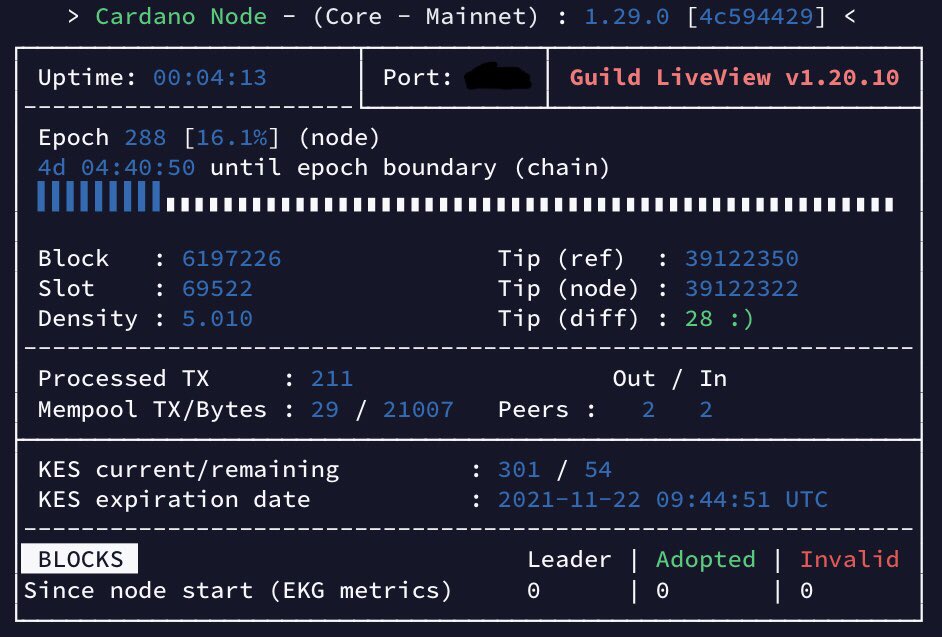942x637 pixels.
Task: Click the Out peers count
Action: tap(648, 410)
